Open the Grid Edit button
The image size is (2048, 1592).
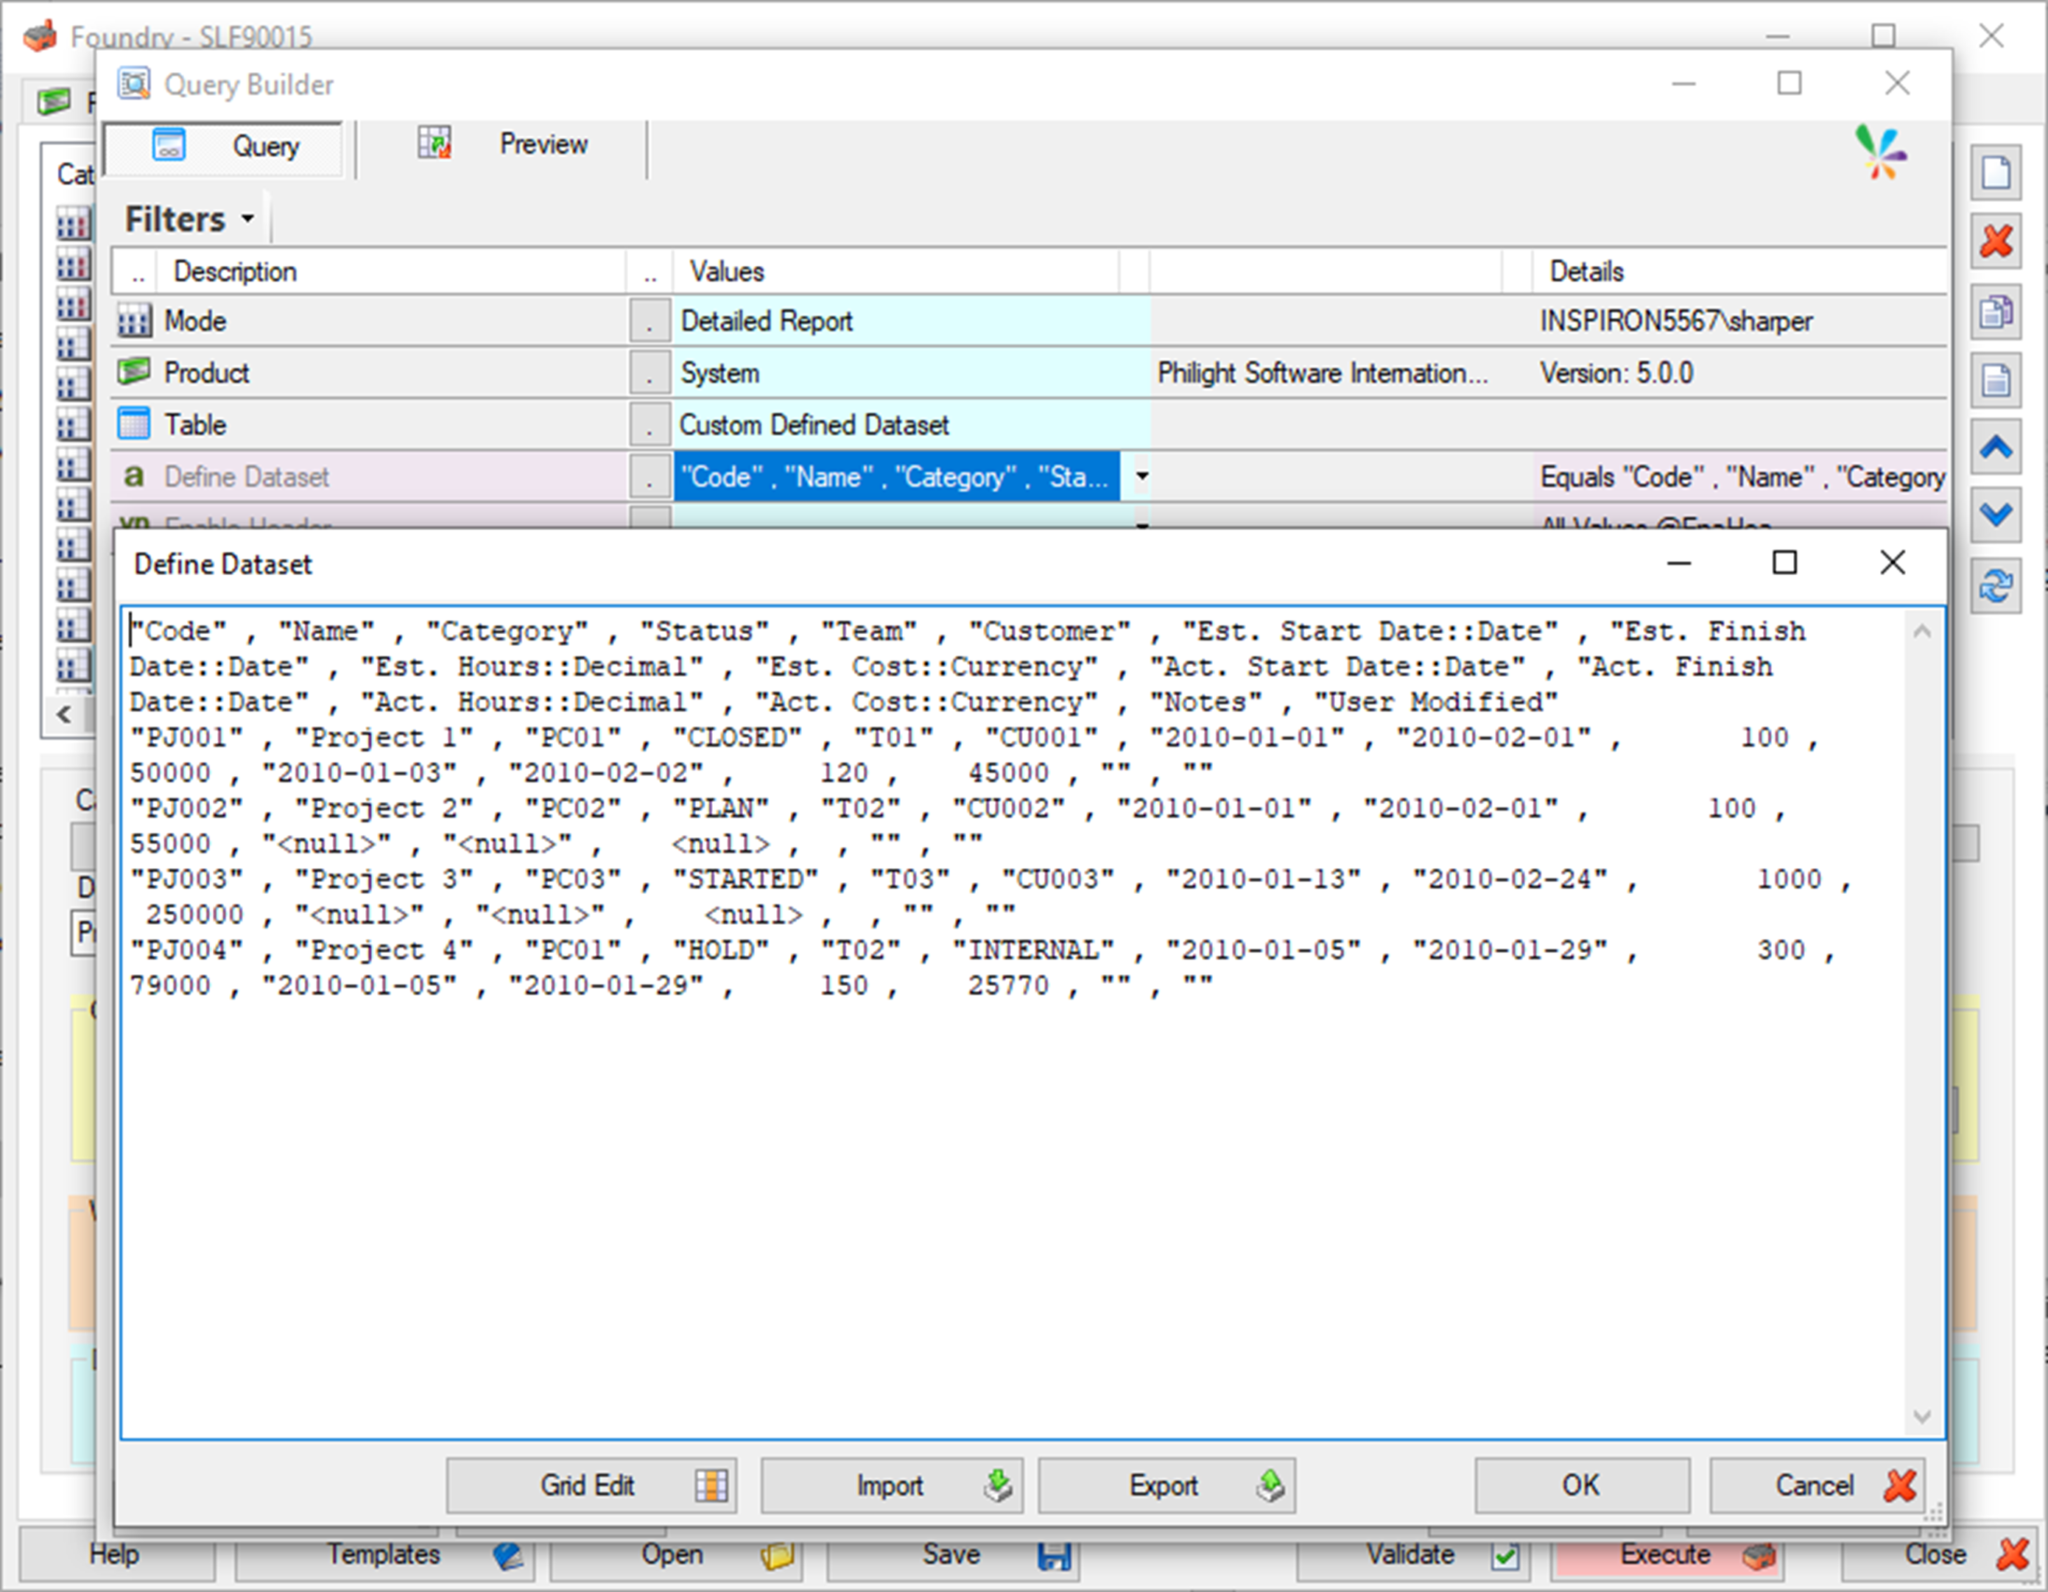[x=591, y=1485]
